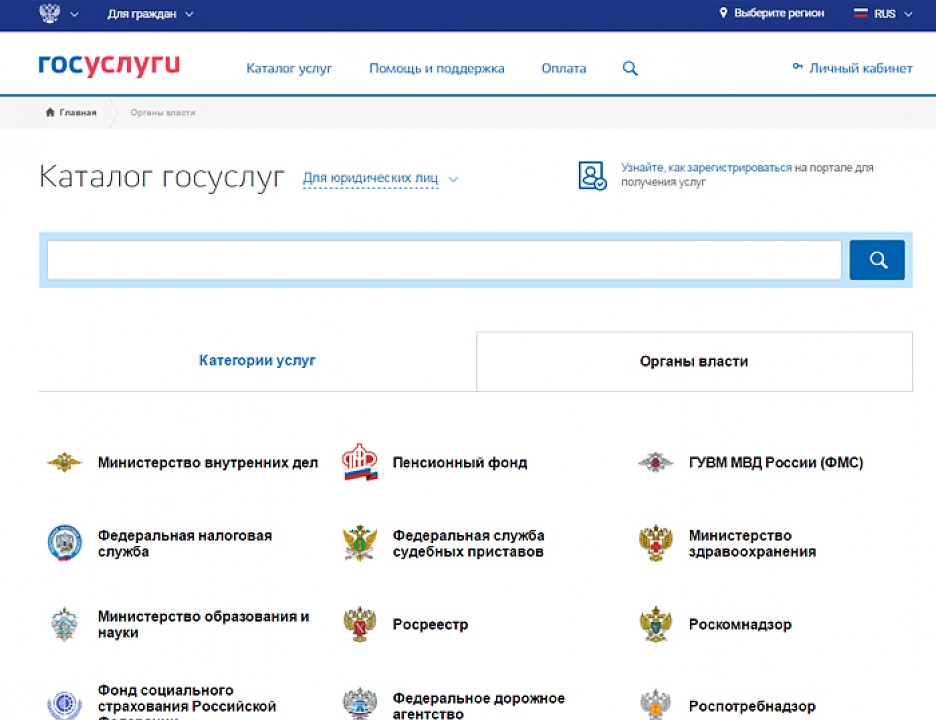The width and height of the screenshot is (936, 720).
Task: Click the Министерство здравоохранения emblem
Action: tap(655, 543)
